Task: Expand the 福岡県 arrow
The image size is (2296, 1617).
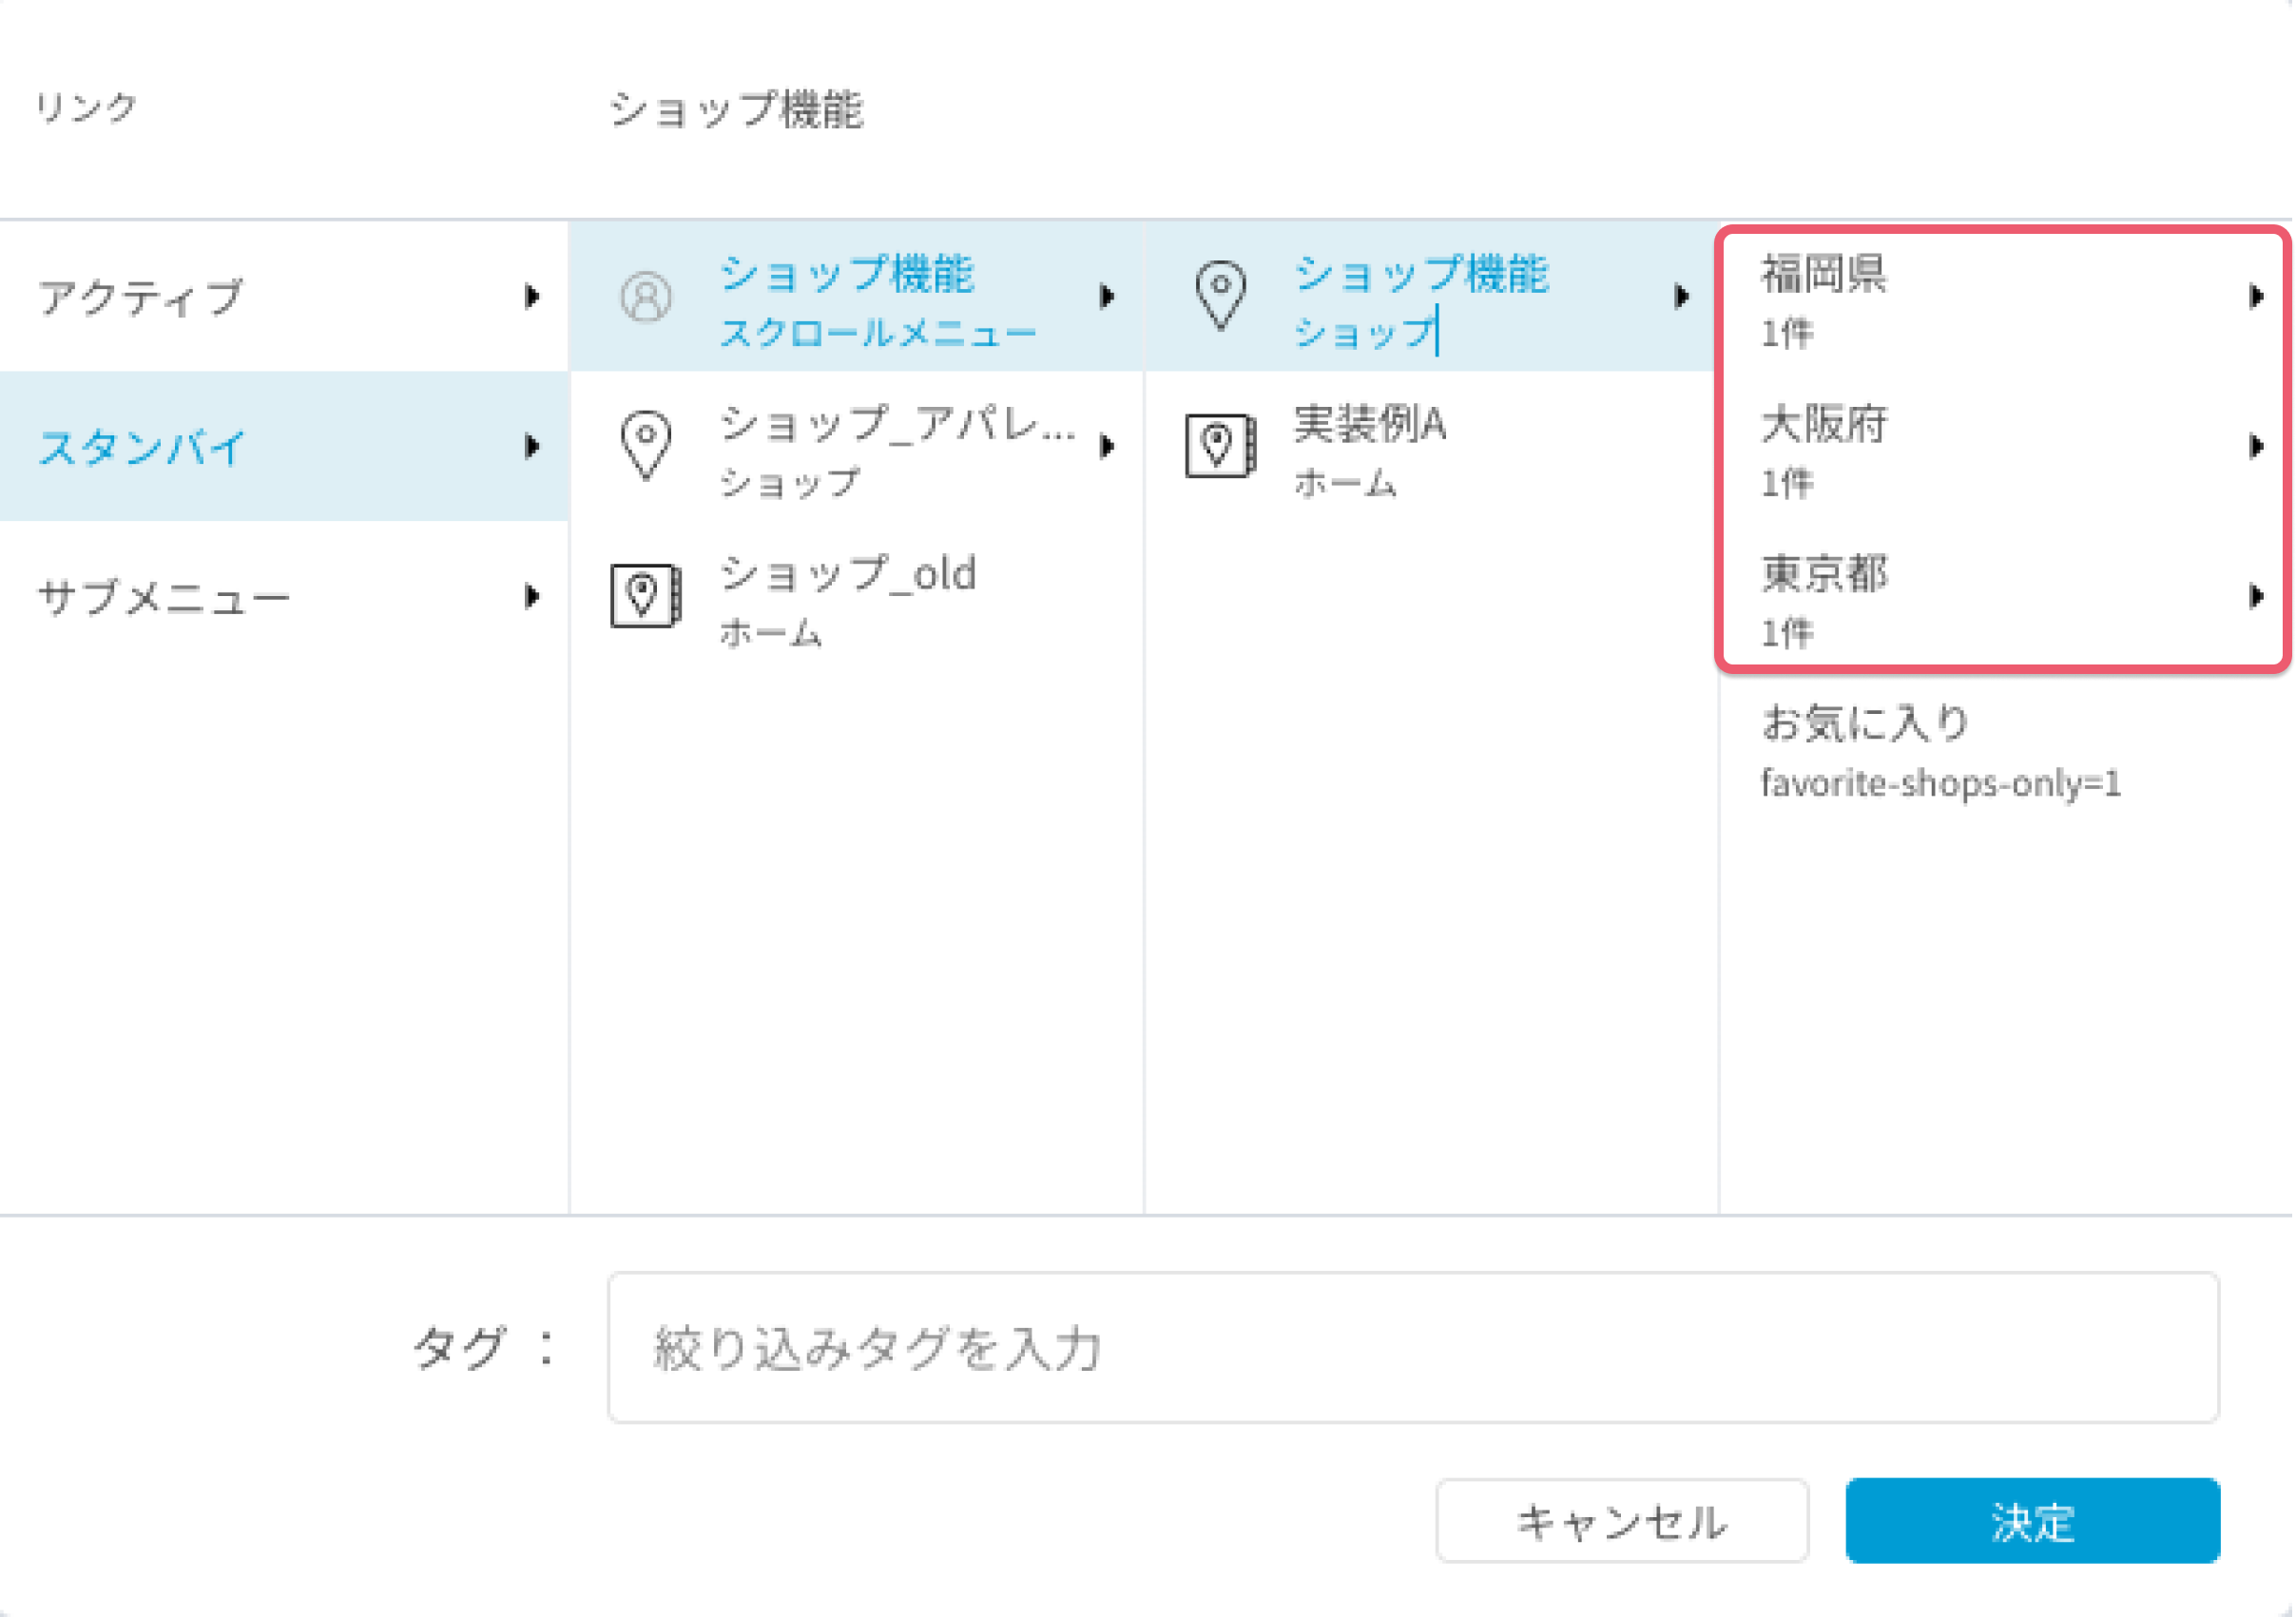Action: coord(2256,296)
